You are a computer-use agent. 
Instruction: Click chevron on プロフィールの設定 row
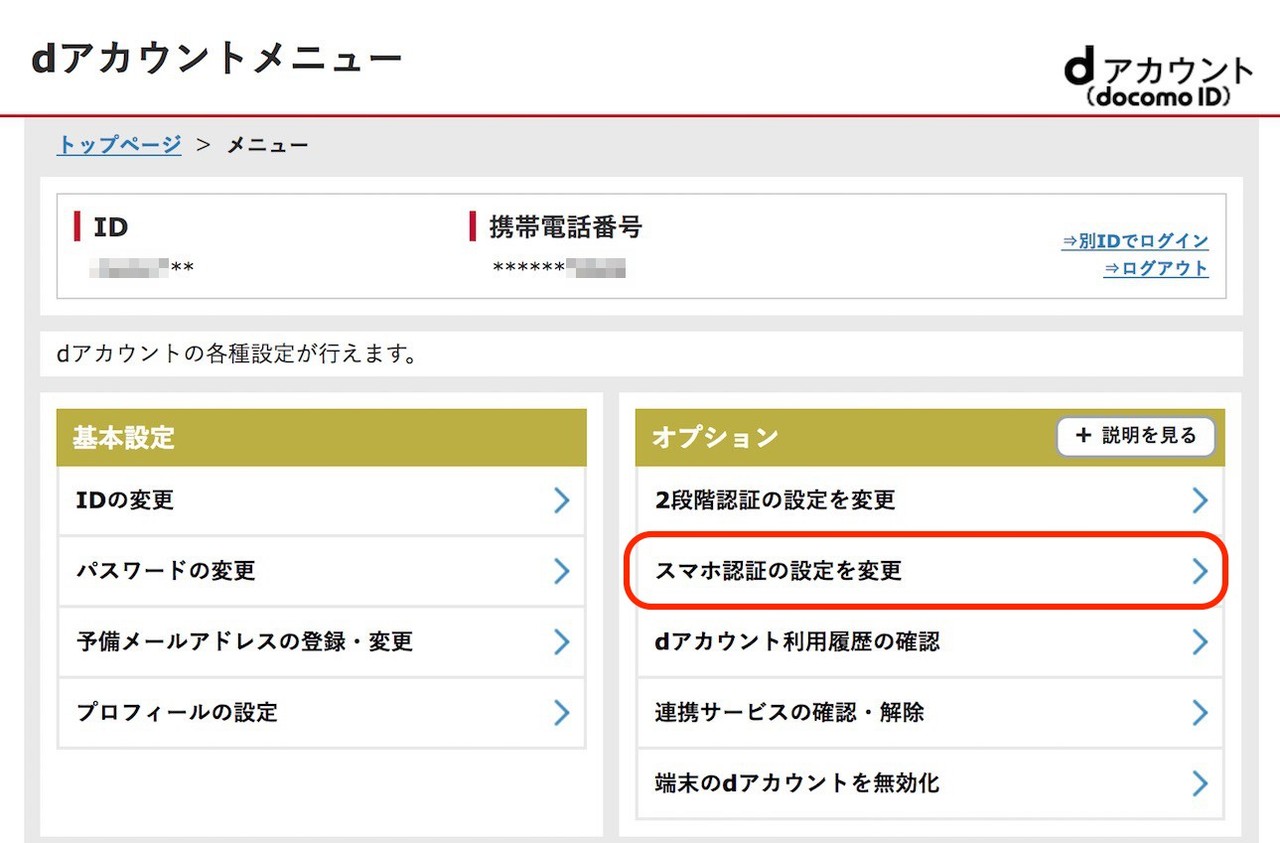tap(562, 713)
